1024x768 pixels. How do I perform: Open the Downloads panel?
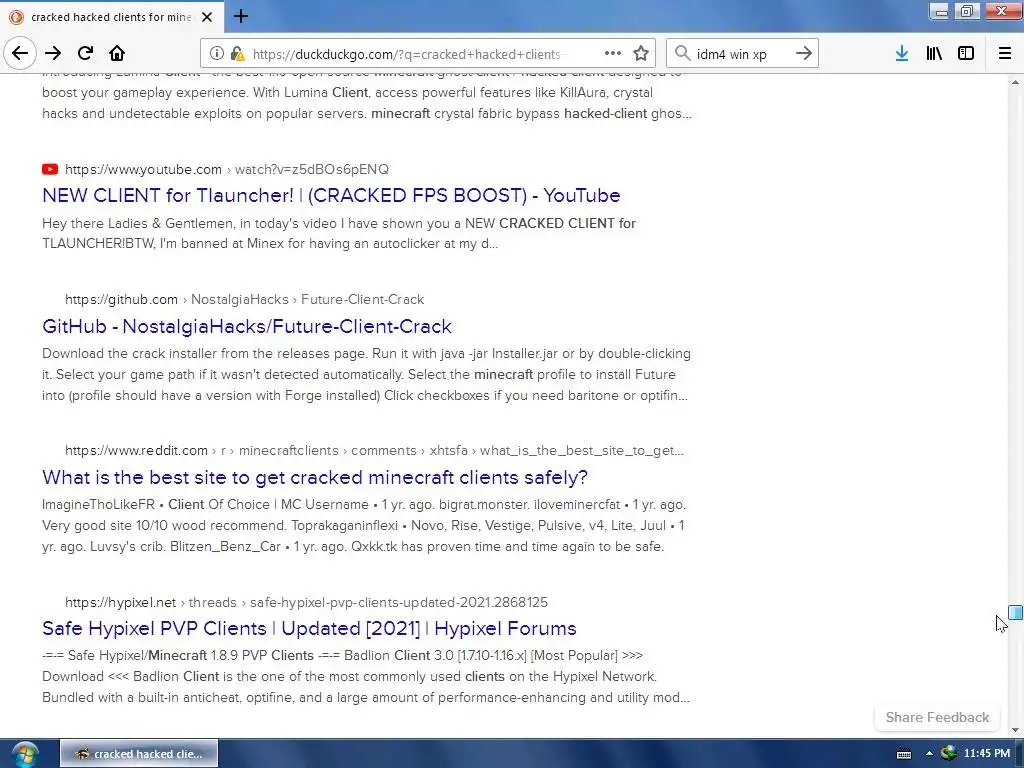click(x=902, y=54)
